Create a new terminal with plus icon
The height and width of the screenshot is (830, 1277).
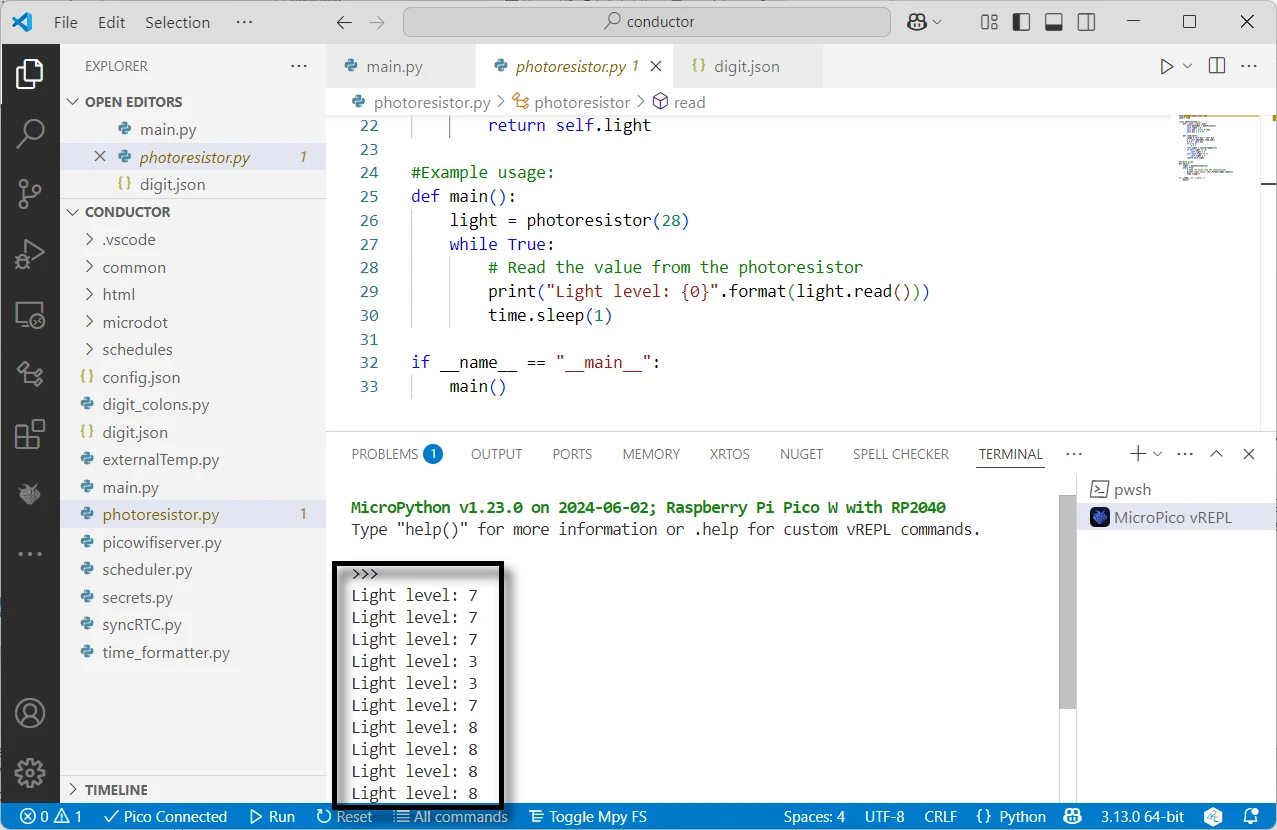1138,453
